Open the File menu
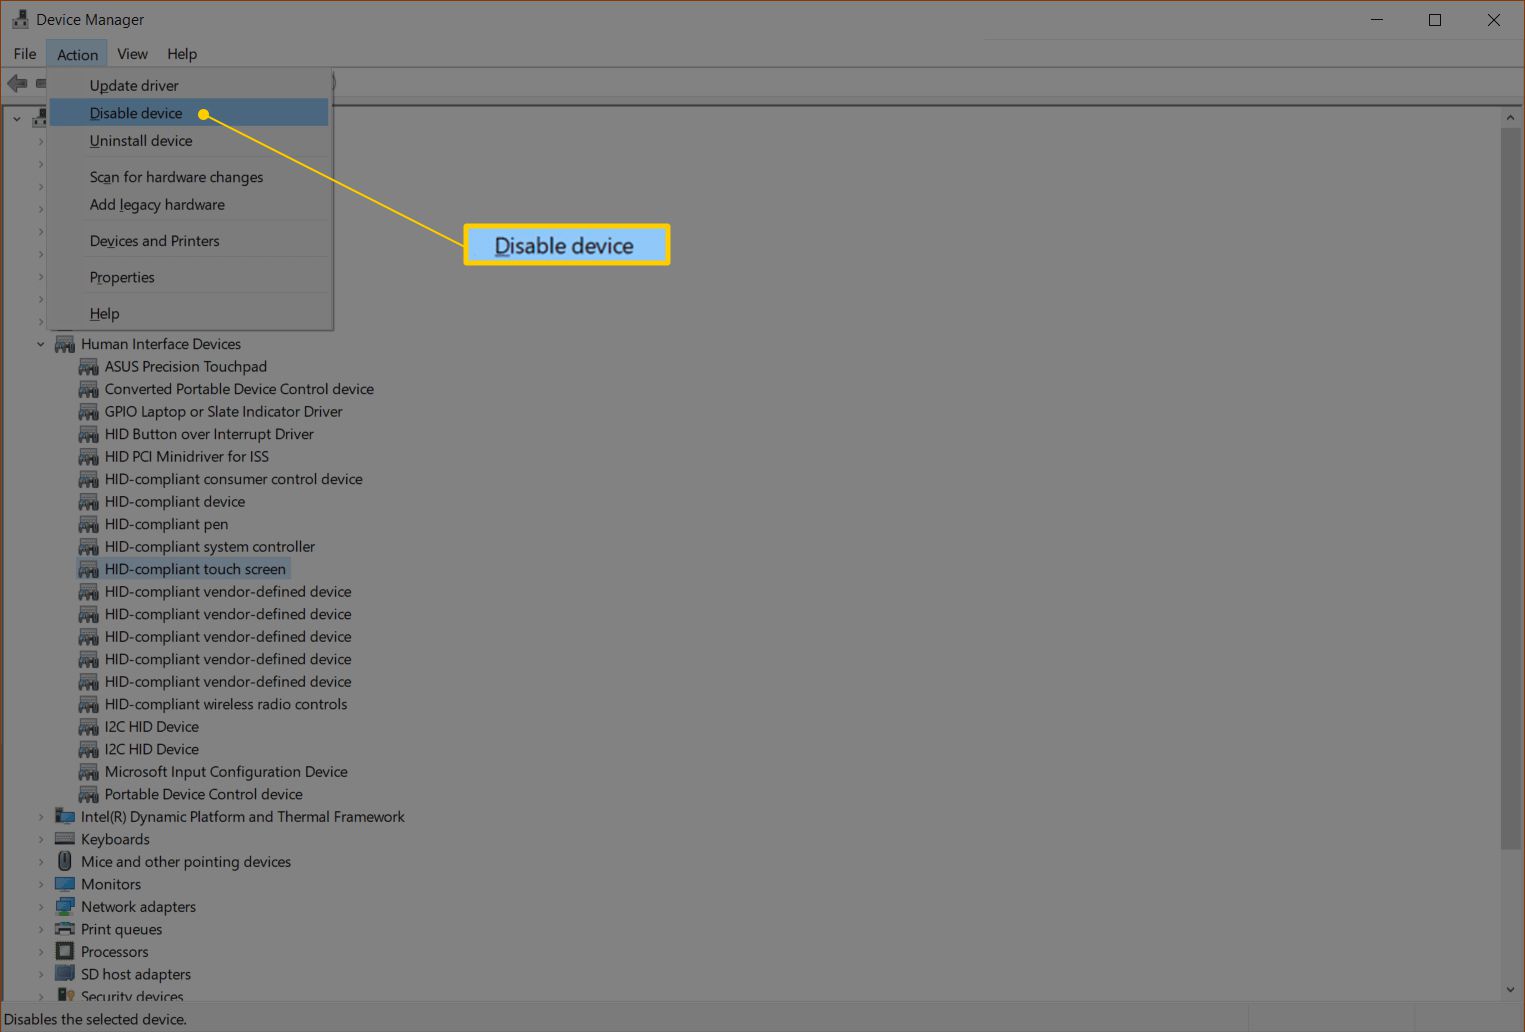1525x1032 pixels. [x=25, y=54]
